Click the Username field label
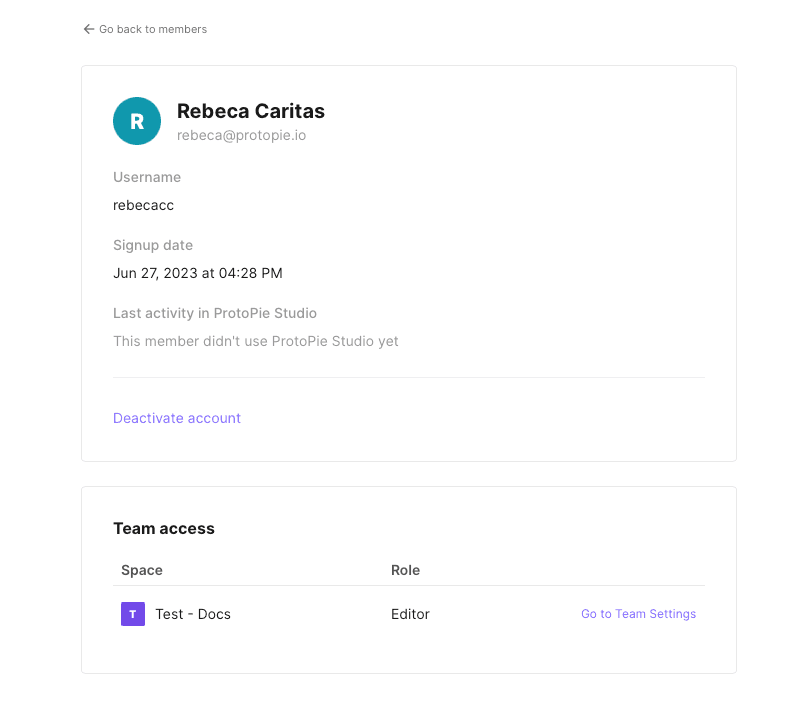The image size is (789, 713). (x=147, y=177)
